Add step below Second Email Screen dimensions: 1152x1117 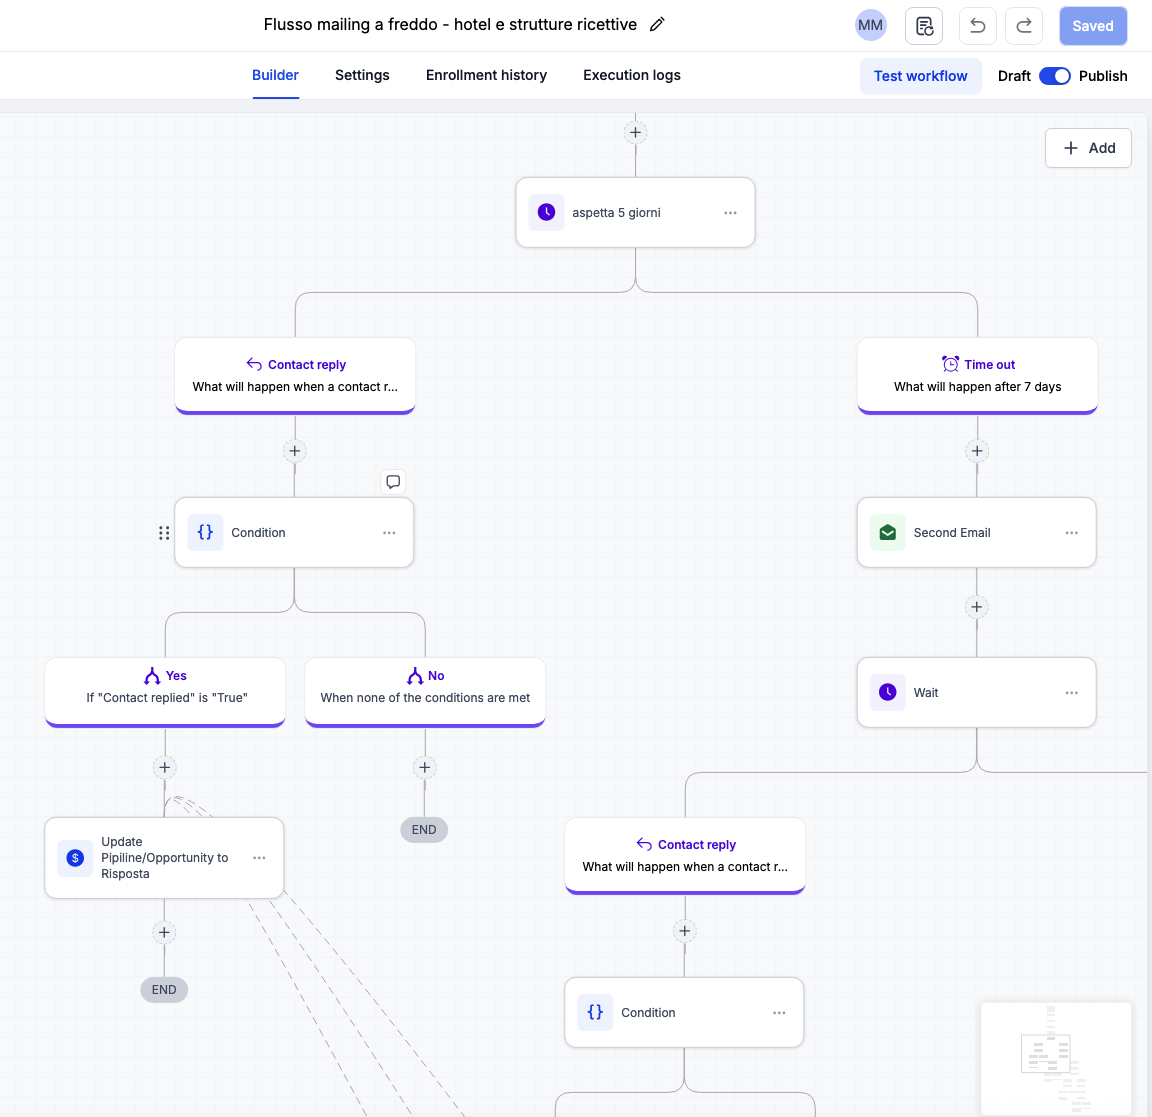pos(976,607)
